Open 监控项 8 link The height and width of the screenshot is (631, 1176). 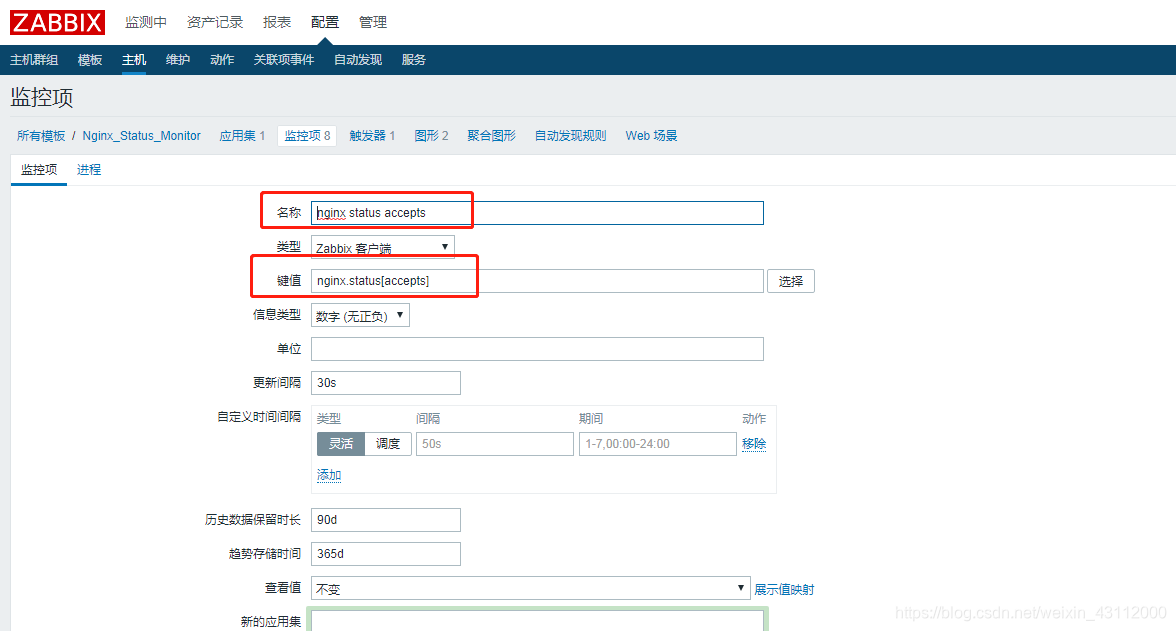pos(308,136)
